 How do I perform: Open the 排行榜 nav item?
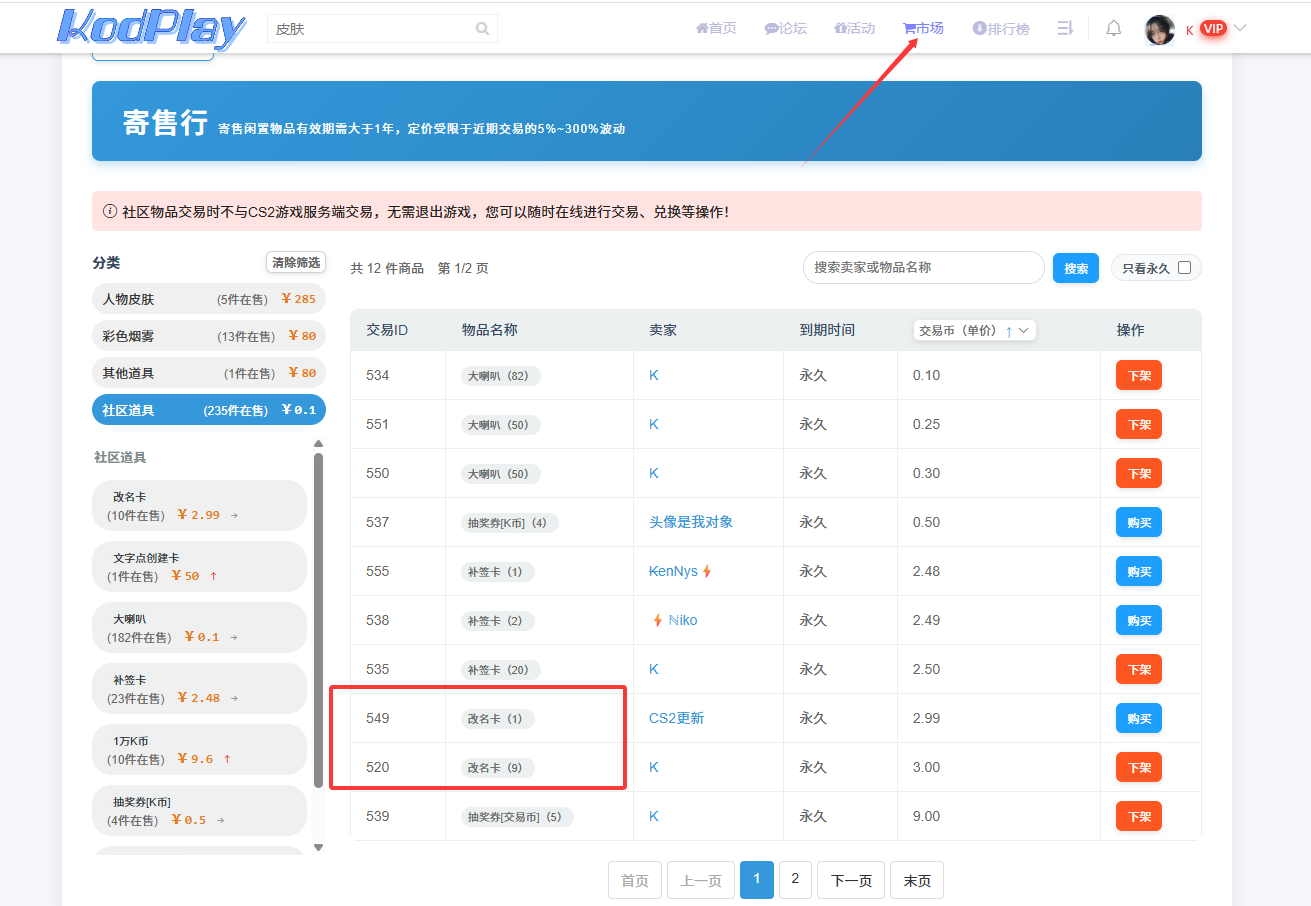coord(1000,29)
